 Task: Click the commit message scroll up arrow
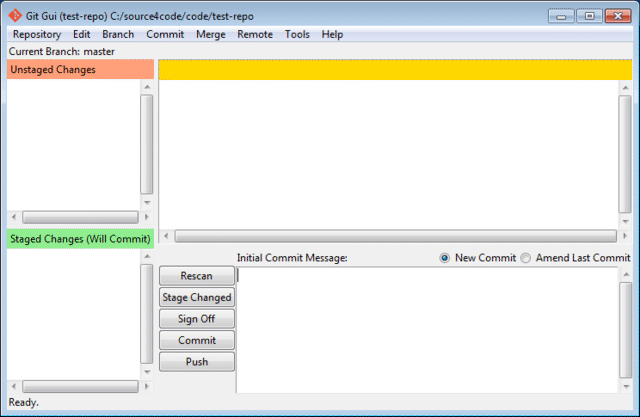[x=626, y=274]
